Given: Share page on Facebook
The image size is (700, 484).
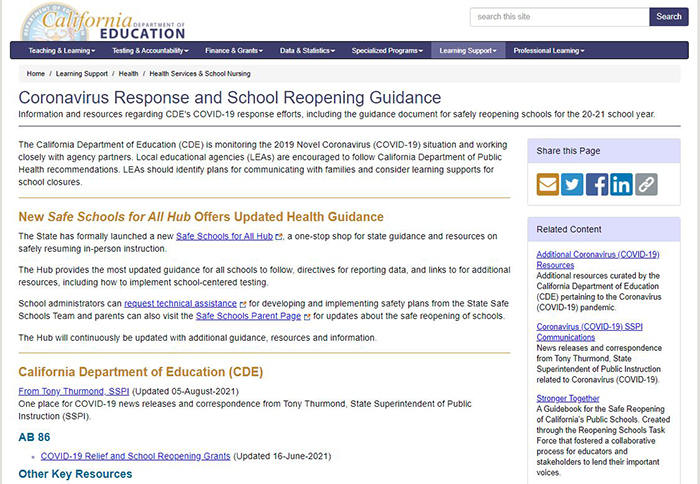Looking at the screenshot, I should click(597, 184).
